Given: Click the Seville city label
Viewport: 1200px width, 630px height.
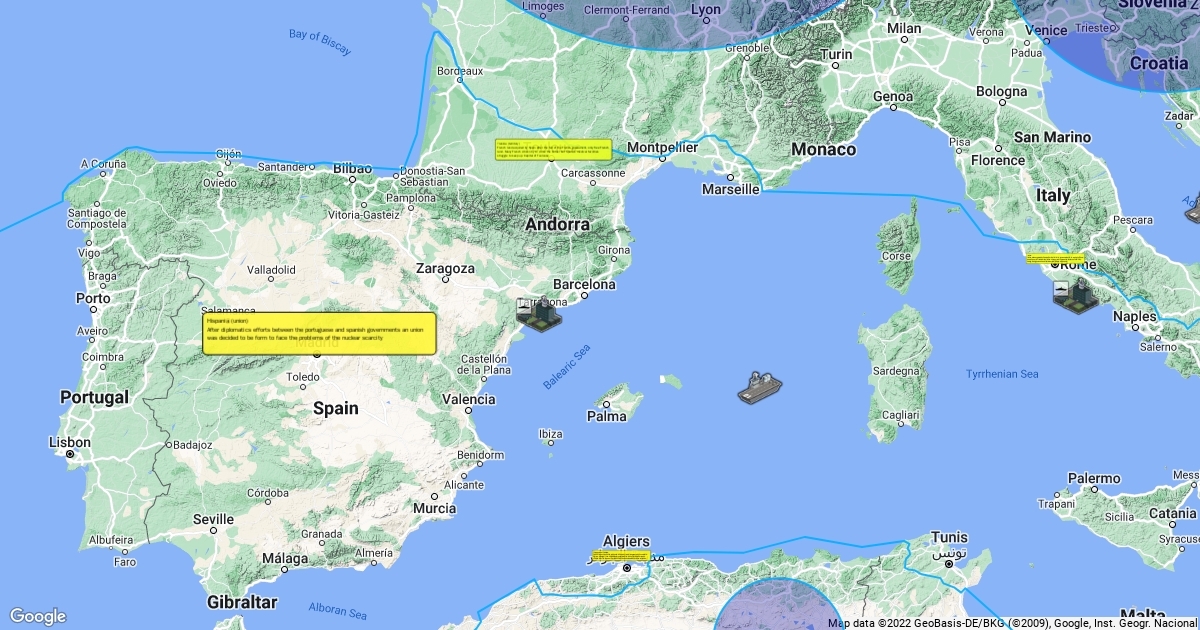Looking at the screenshot, I should (x=214, y=519).
